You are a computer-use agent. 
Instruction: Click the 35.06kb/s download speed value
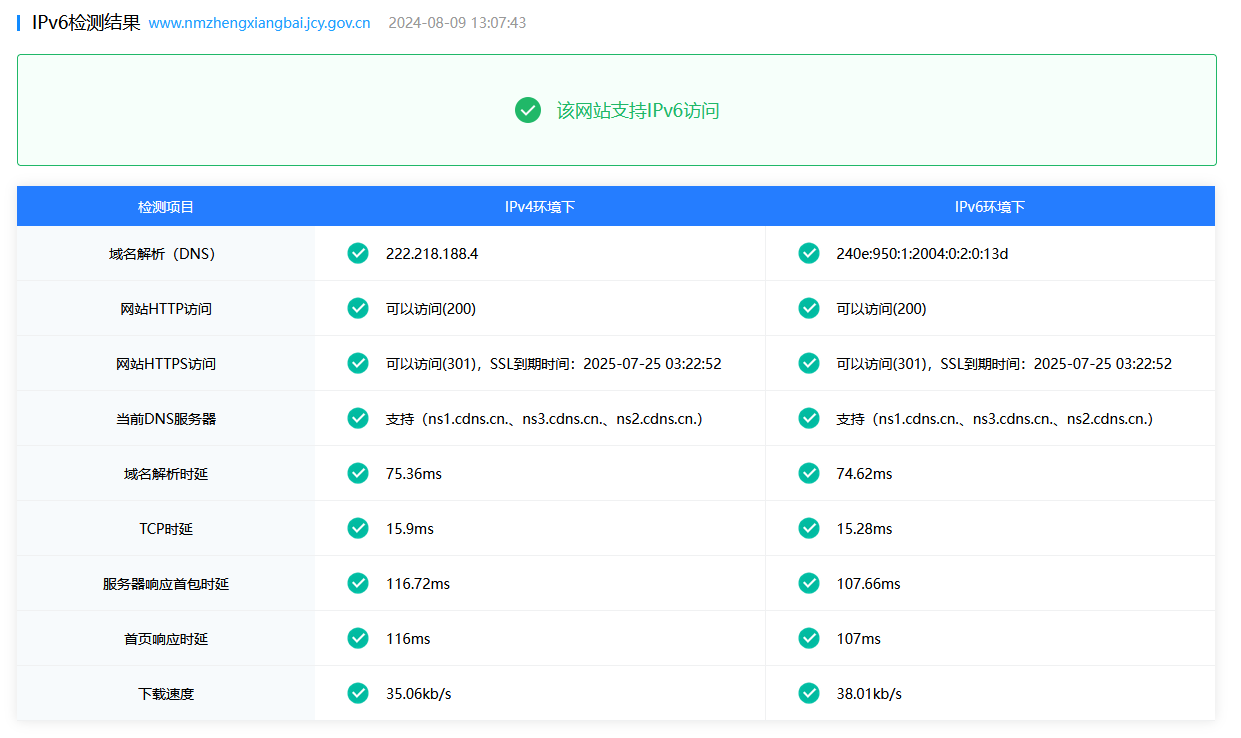point(419,694)
